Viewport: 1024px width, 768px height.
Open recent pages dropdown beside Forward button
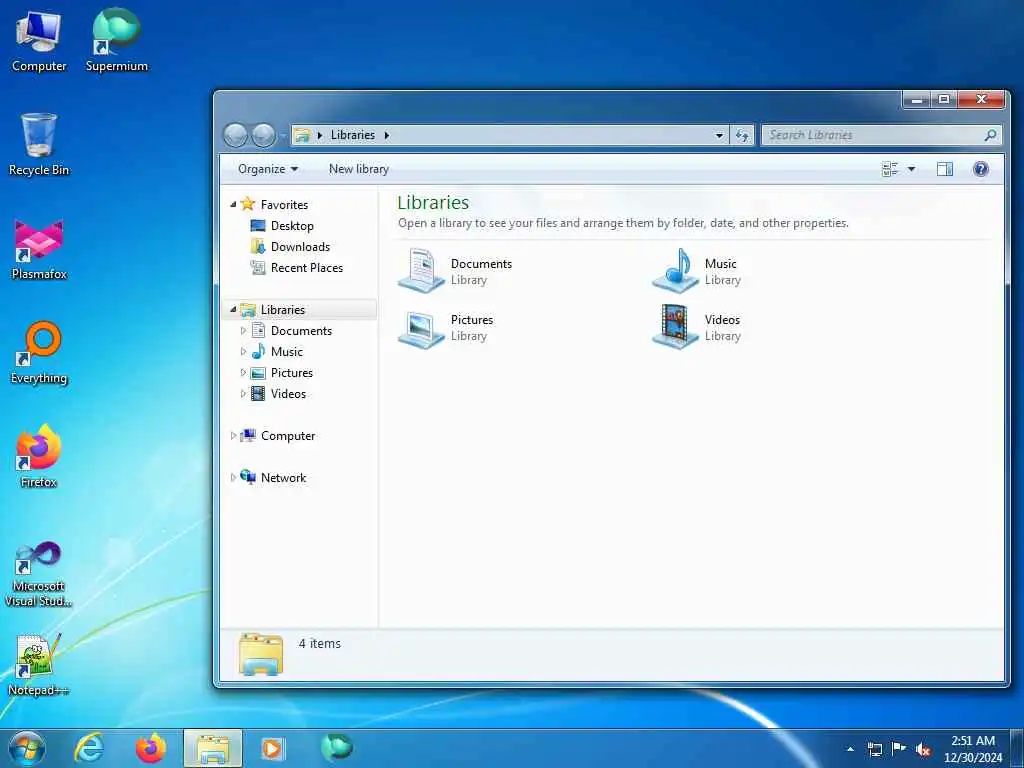[x=283, y=136]
